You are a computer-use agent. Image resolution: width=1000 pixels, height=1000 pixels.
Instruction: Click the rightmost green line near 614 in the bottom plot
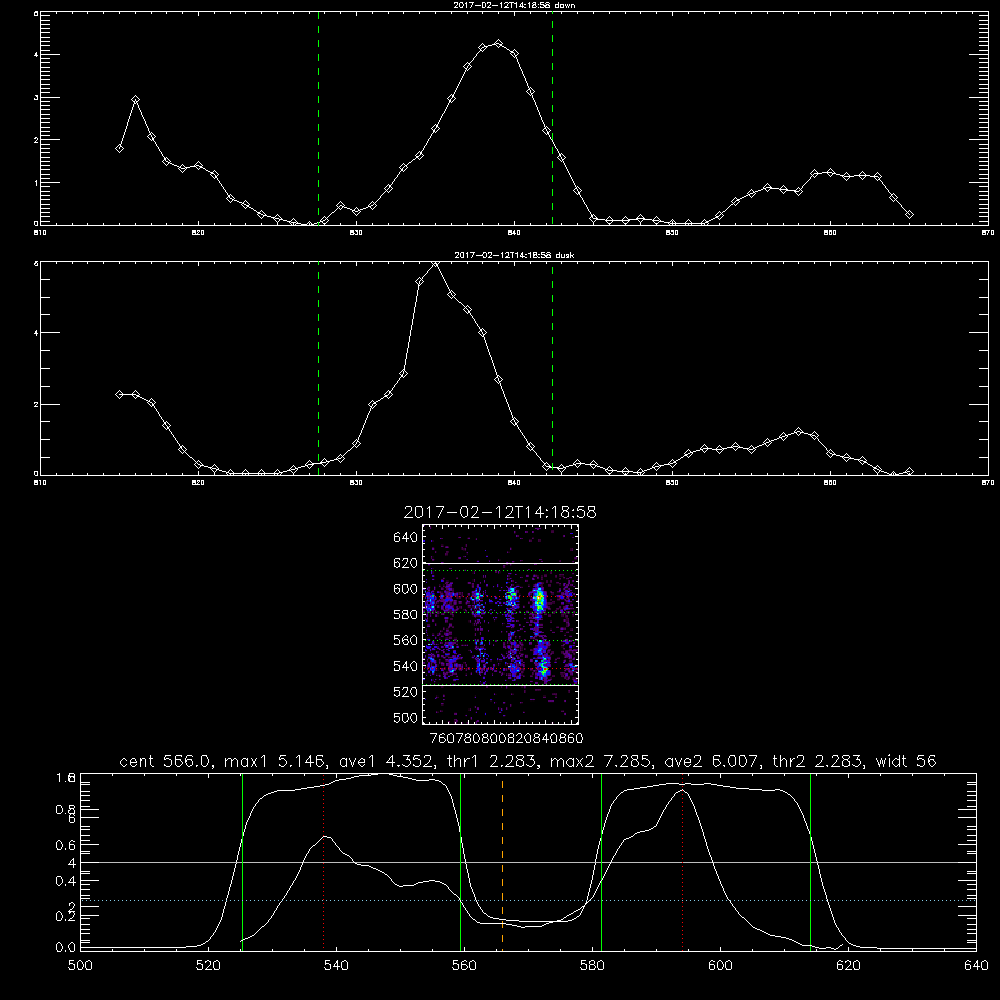tap(811, 861)
